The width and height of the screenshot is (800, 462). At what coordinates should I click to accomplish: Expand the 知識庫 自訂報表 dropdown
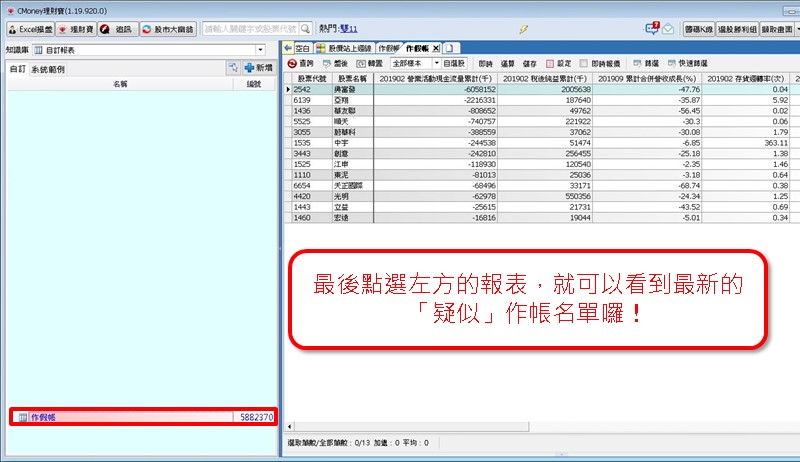point(260,48)
